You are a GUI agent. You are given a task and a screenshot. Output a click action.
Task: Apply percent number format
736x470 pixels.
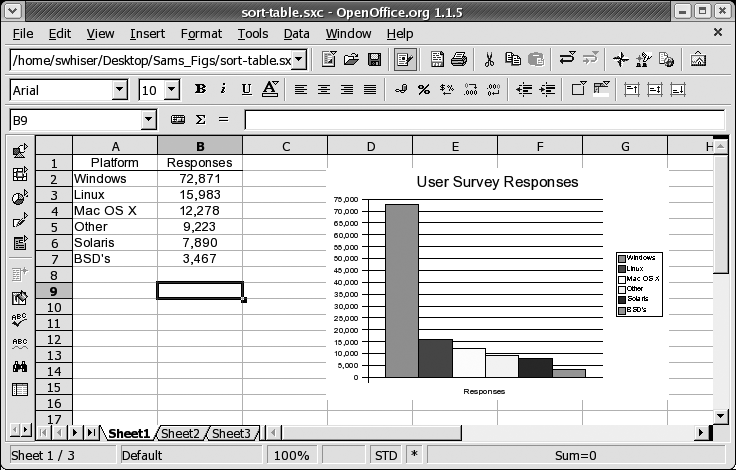(x=424, y=89)
